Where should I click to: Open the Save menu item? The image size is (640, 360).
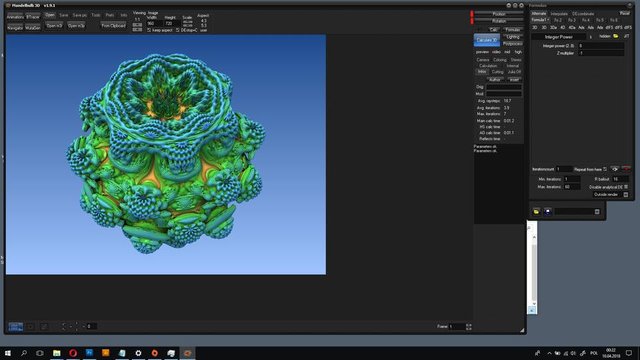(64, 15)
